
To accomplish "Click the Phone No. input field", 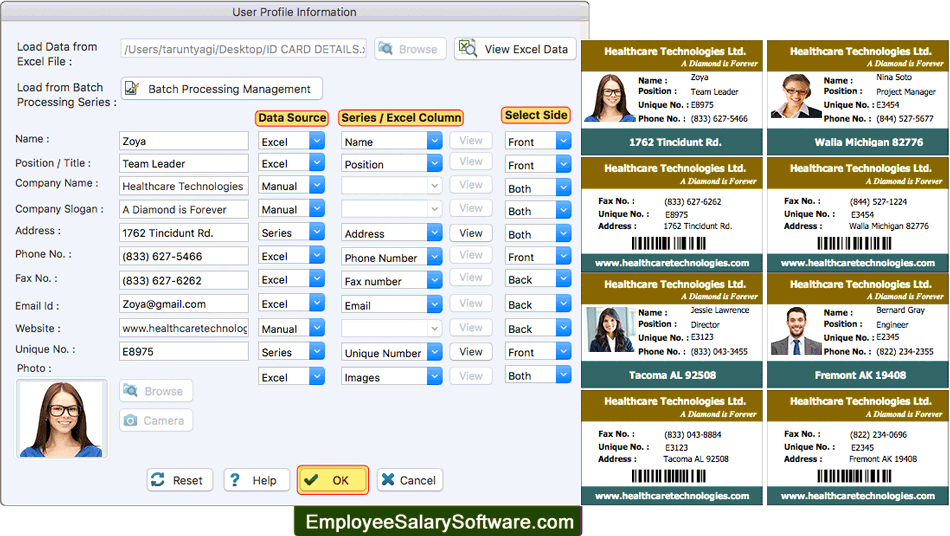I will pos(184,256).
